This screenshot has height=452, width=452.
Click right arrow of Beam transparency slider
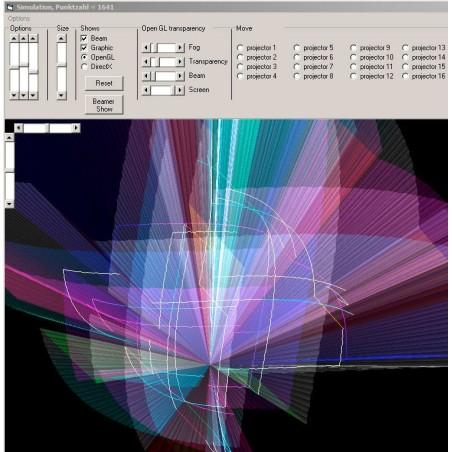coord(180,76)
